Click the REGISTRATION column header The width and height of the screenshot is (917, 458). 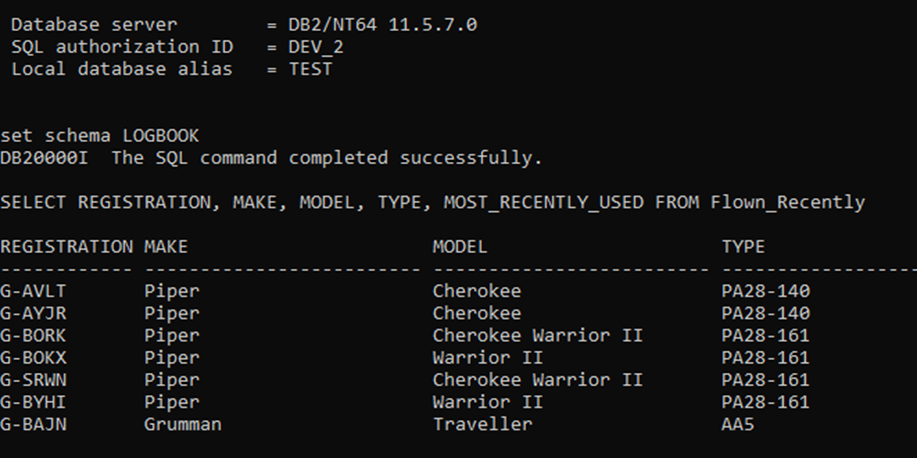(66, 246)
